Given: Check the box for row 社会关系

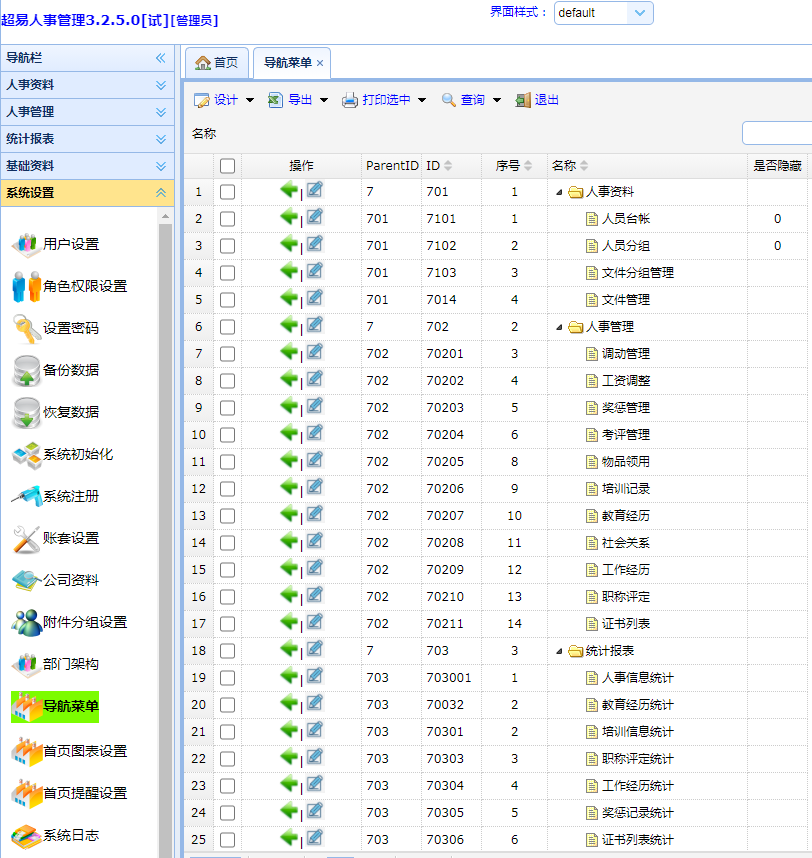Looking at the screenshot, I should (227, 543).
